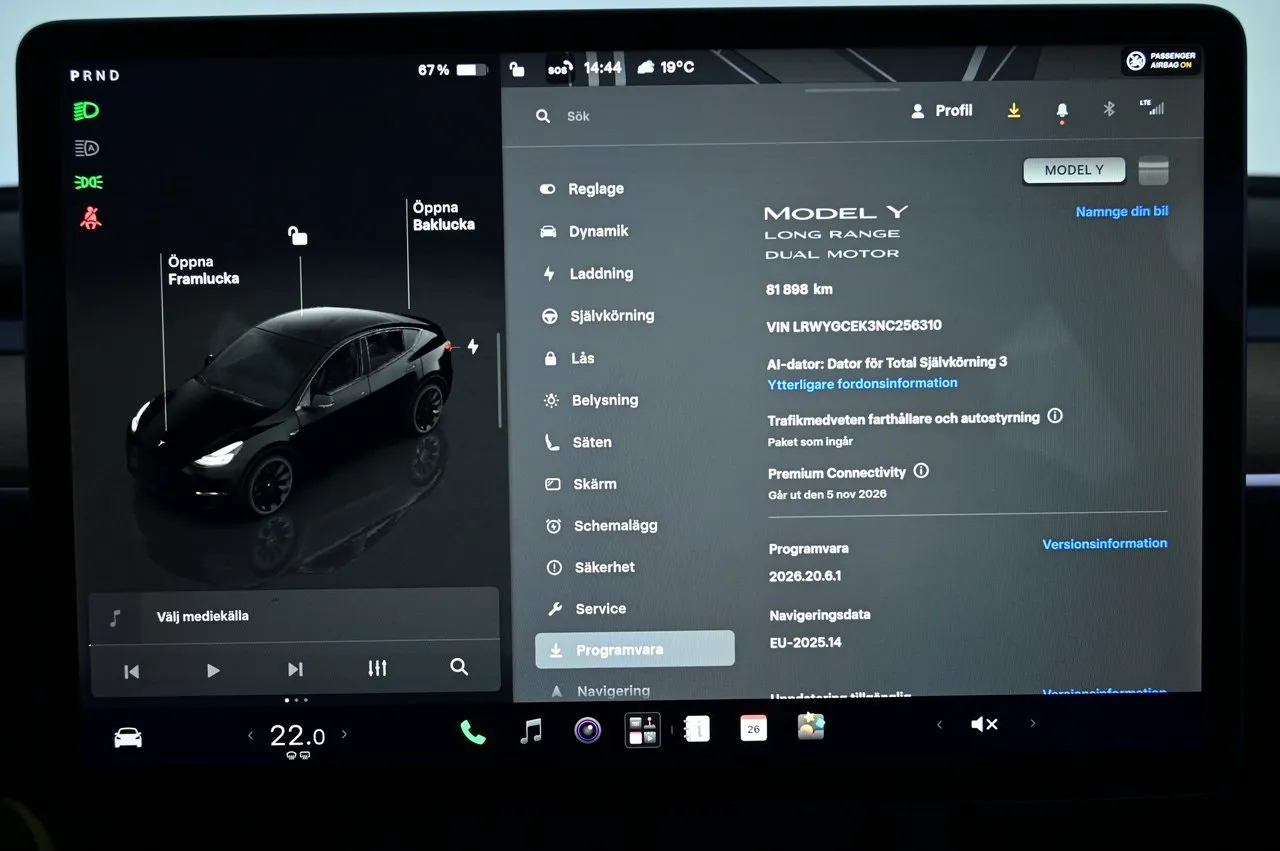This screenshot has height=851, width=1280.
Task: Open the music app in the dock
Action: tap(531, 731)
